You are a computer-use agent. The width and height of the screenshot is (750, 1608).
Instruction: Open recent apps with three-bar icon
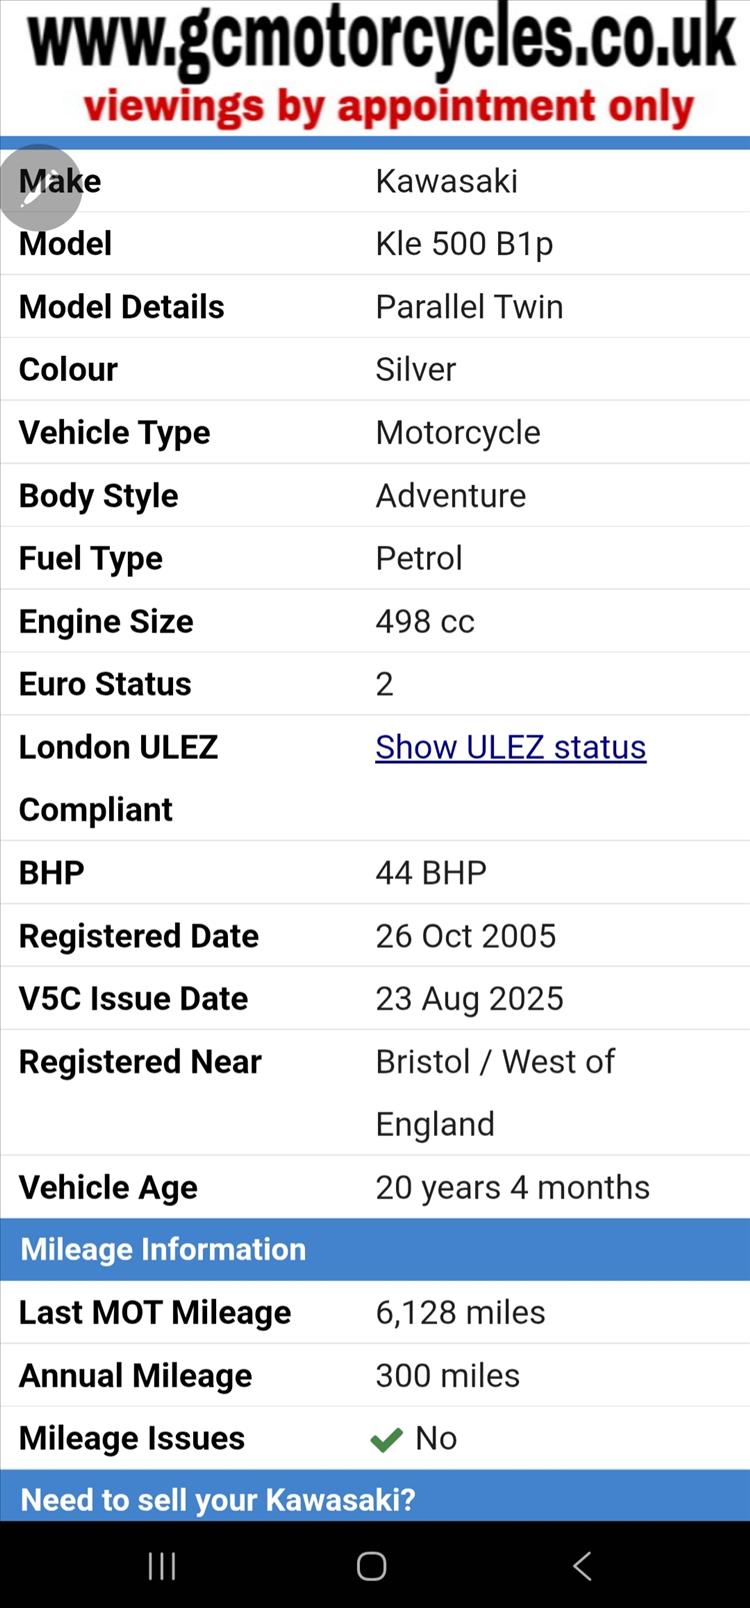point(162,1566)
